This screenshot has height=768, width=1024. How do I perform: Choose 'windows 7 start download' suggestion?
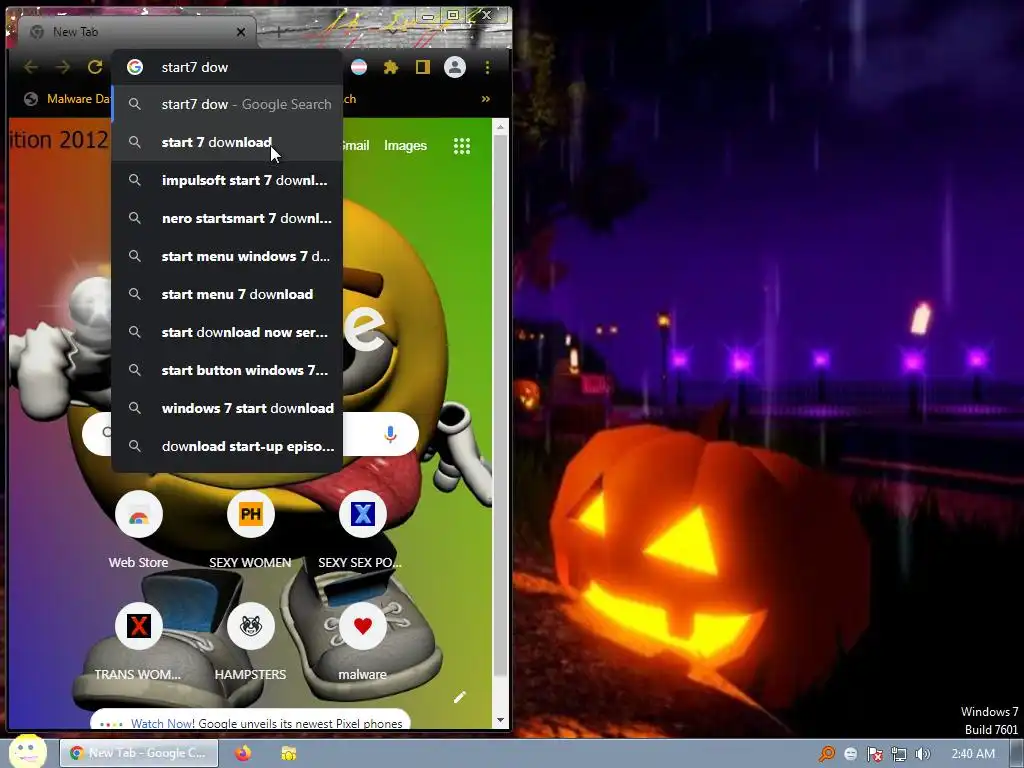pyautogui.click(x=227, y=408)
